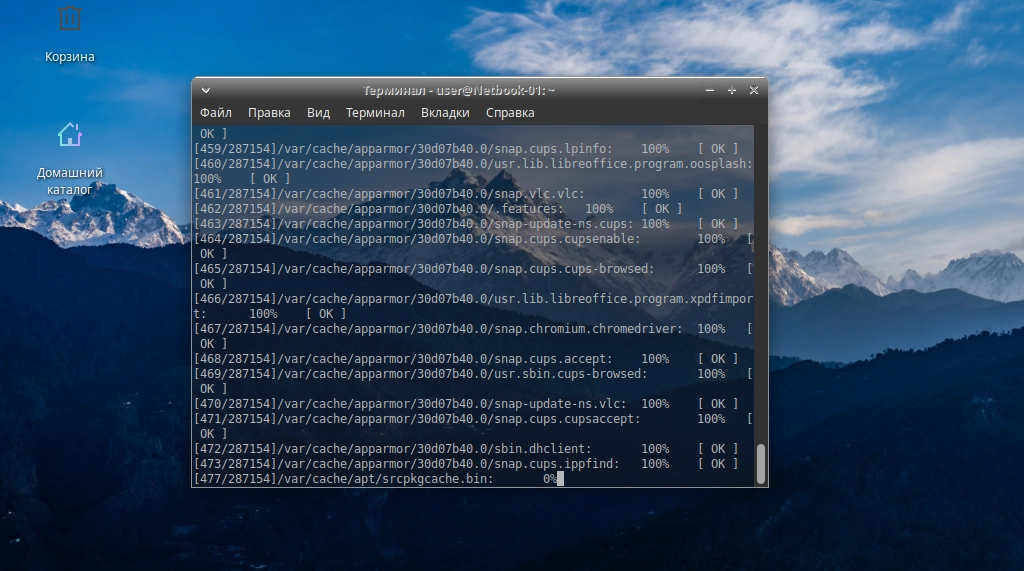Click the usr.sbin.cups-browsed line
Image resolution: width=1024 pixels, height=571 pixels.
tap(473, 374)
